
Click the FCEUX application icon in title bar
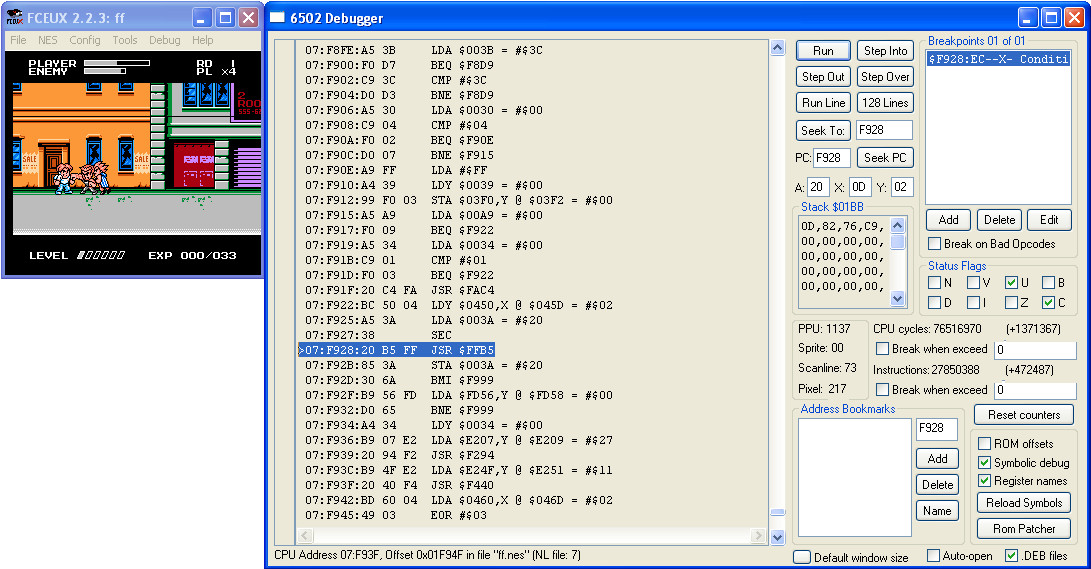14,17
